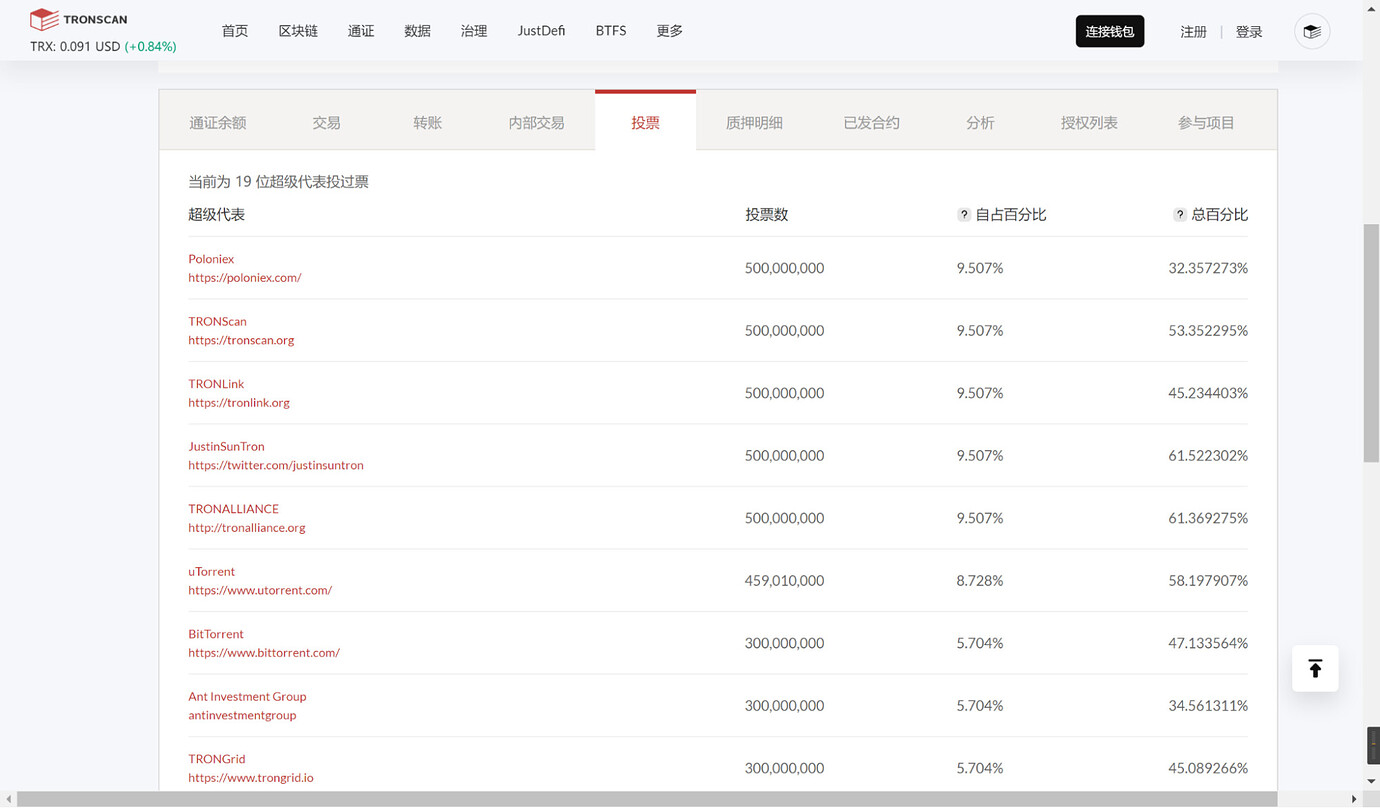Switch to the 交易 tab
The image size is (1380, 808).
coord(326,122)
